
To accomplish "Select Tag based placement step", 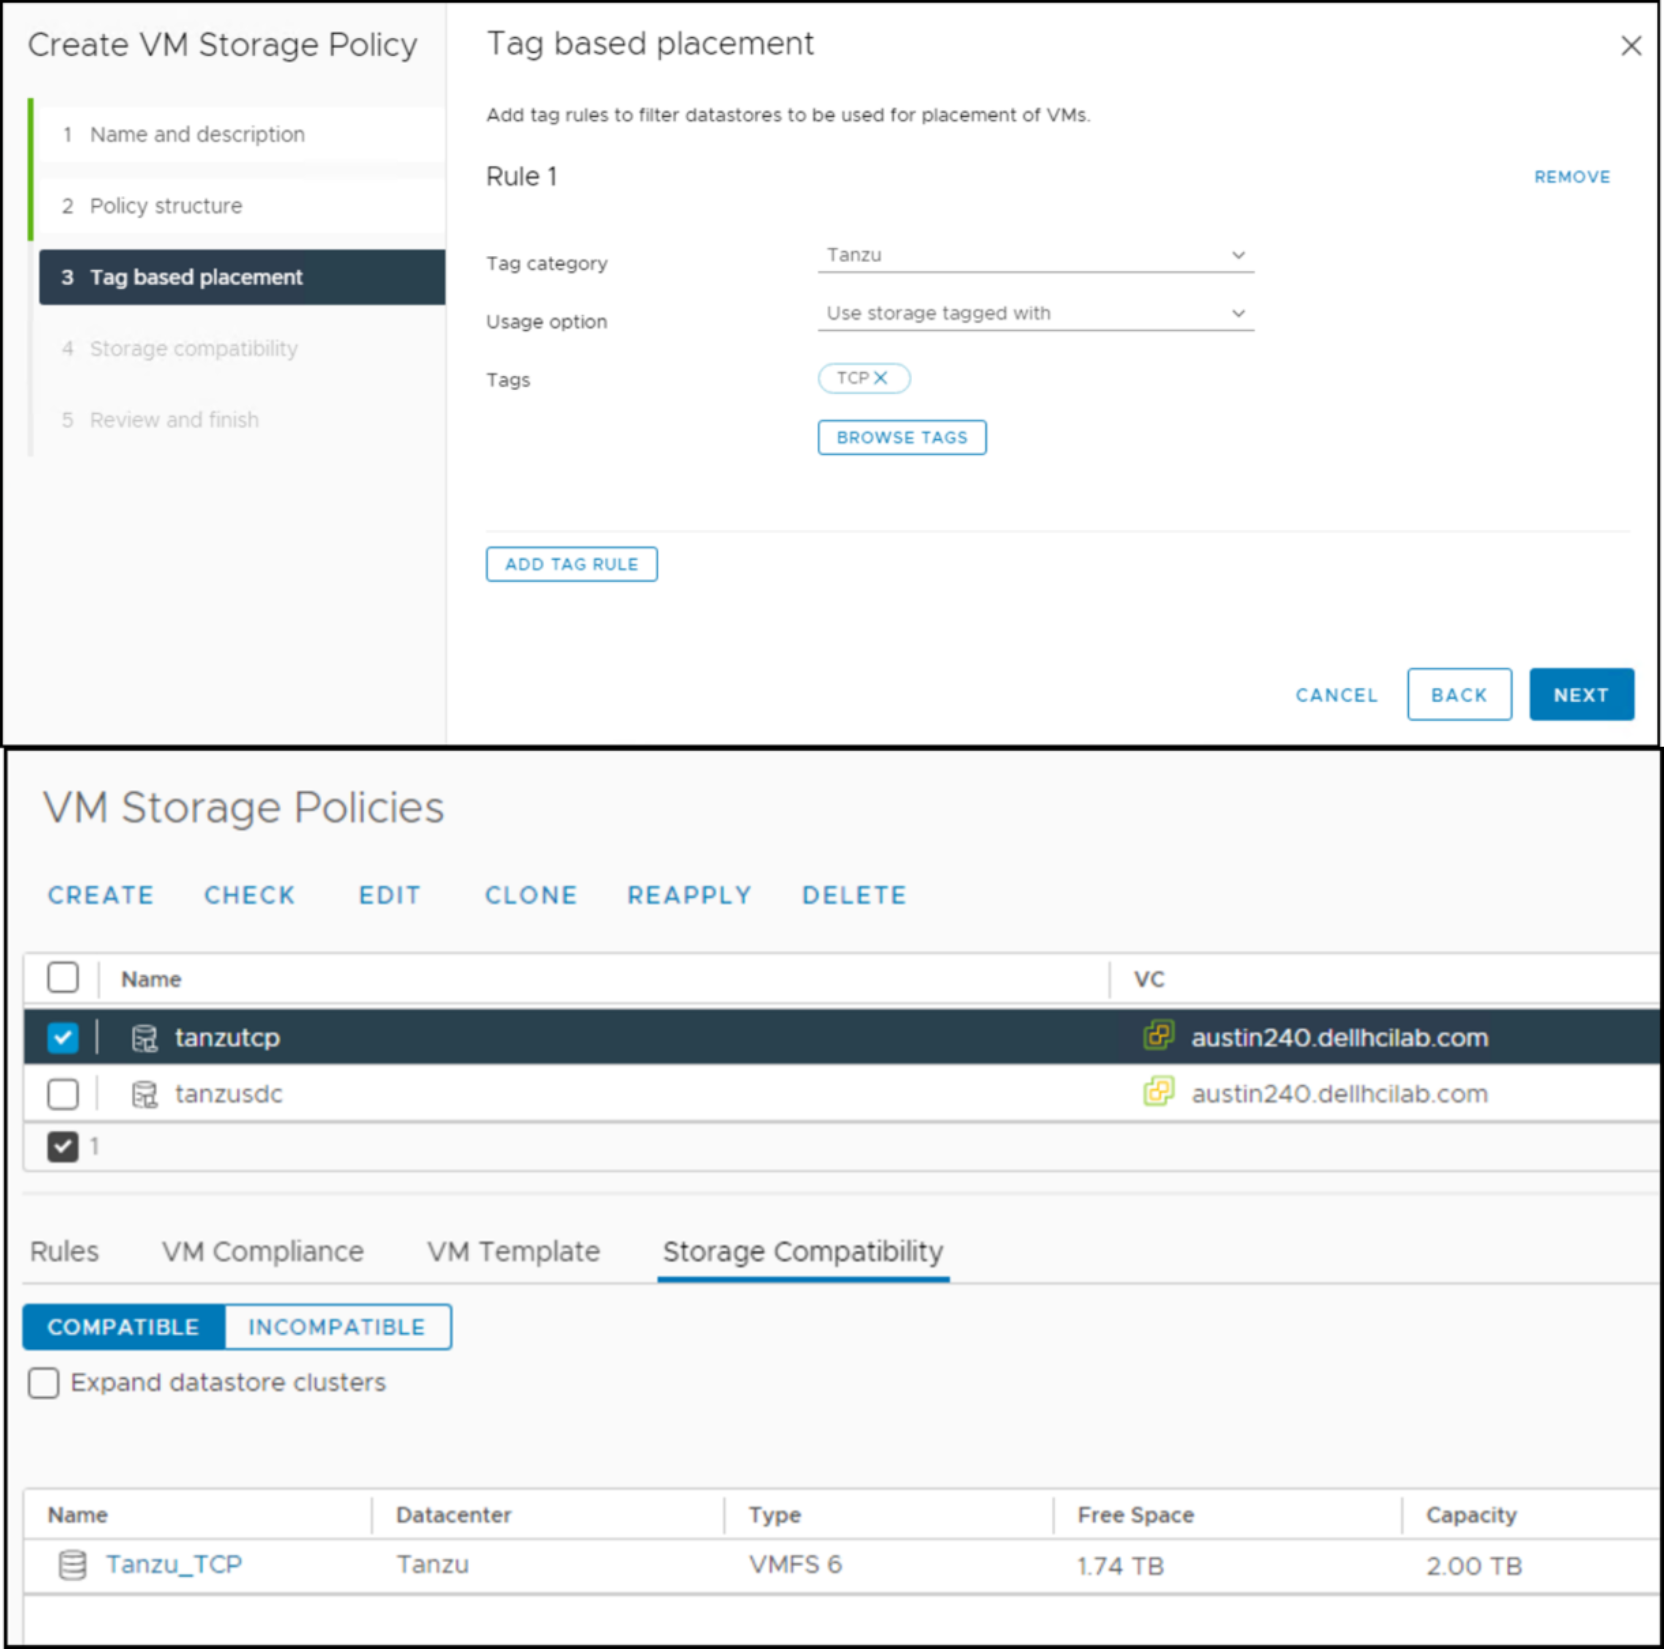I will (x=241, y=277).
